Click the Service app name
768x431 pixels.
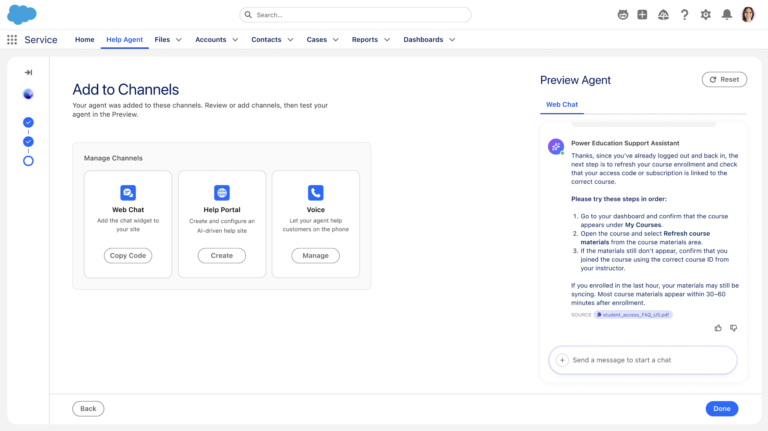[x=41, y=40]
